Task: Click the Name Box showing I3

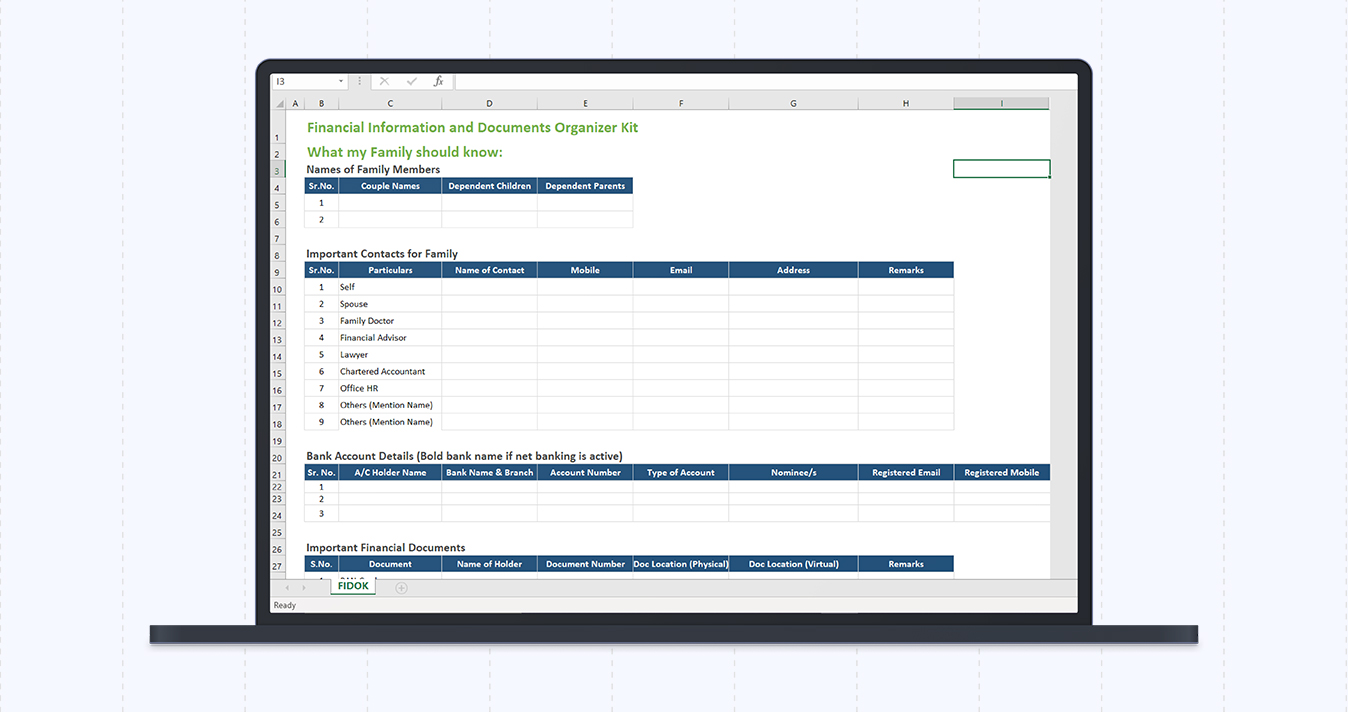Action: tap(303, 81)
